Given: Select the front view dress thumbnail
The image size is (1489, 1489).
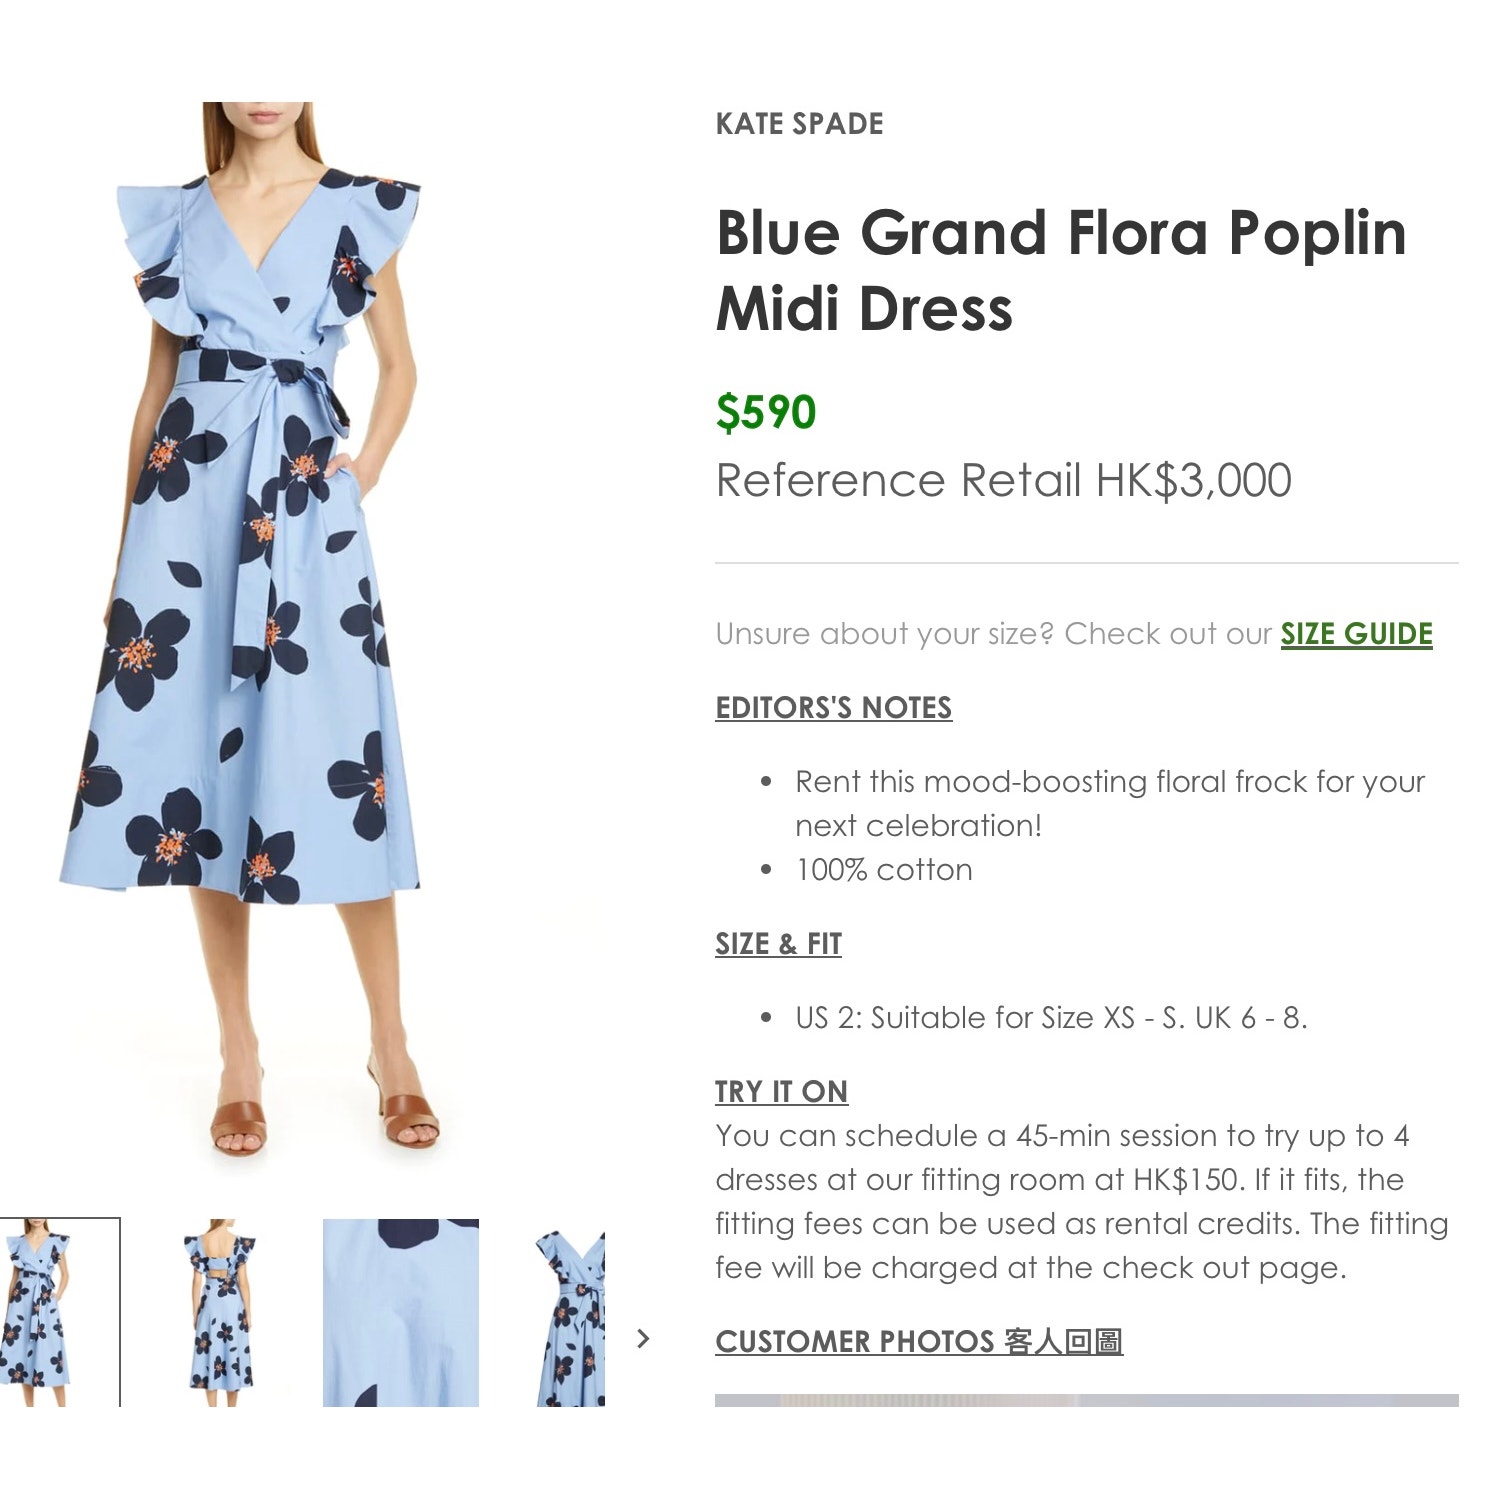Looking at the screenshot, I should [x=60, y=1312].
